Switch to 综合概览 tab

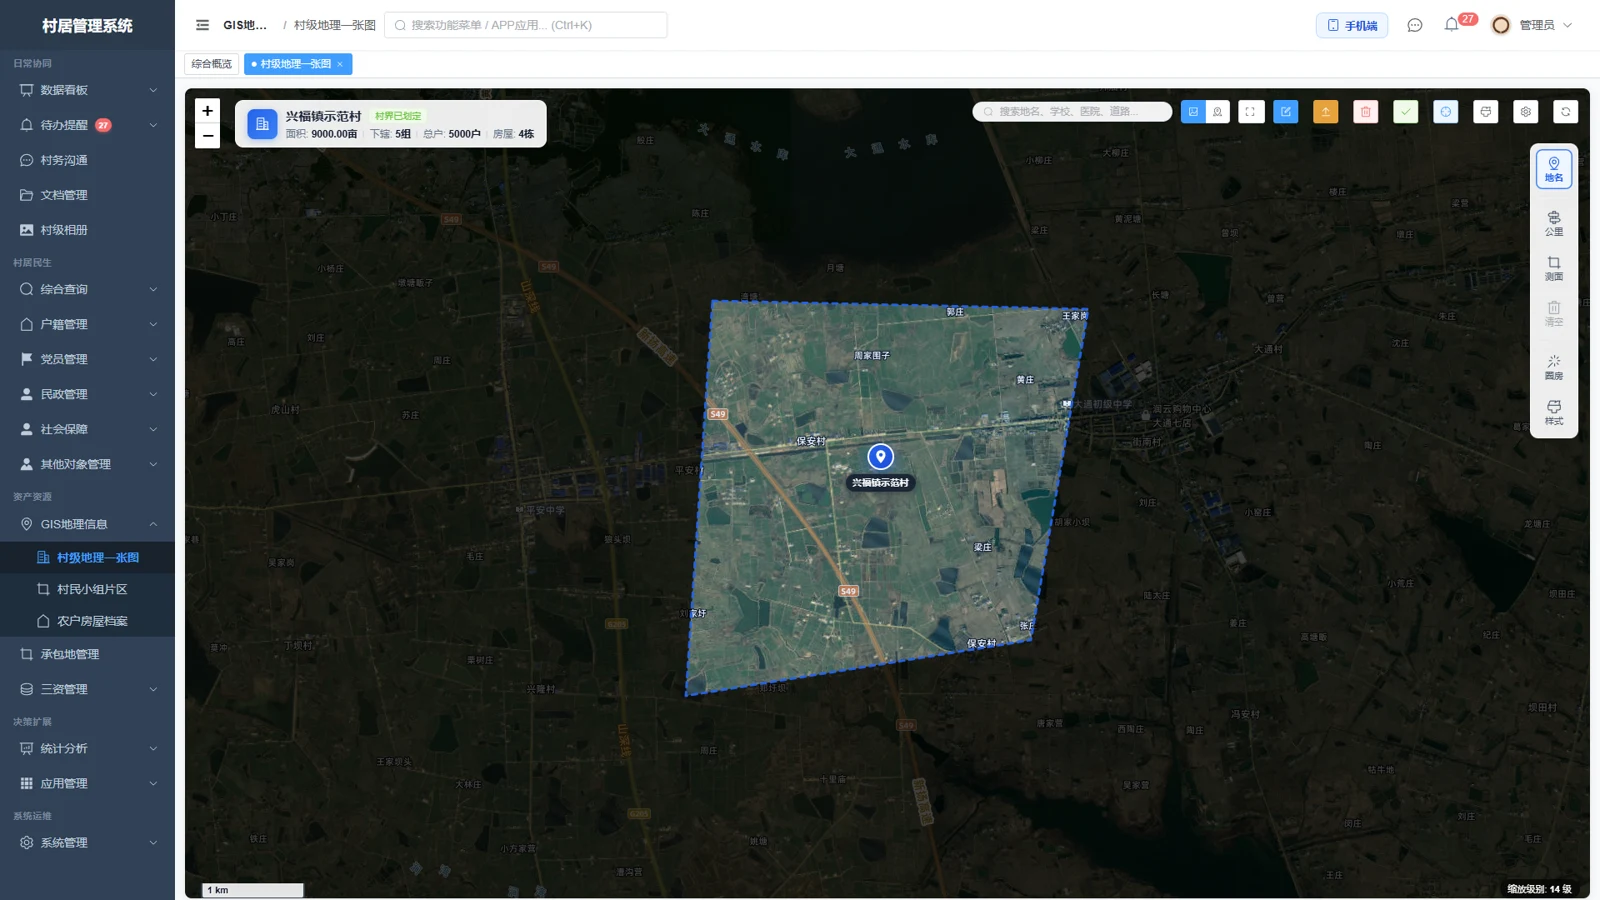click(x=212, y=64)
